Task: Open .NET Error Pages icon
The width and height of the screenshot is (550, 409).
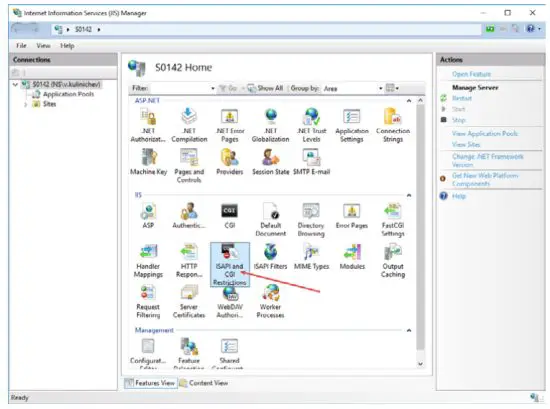Action: (230, 126)
